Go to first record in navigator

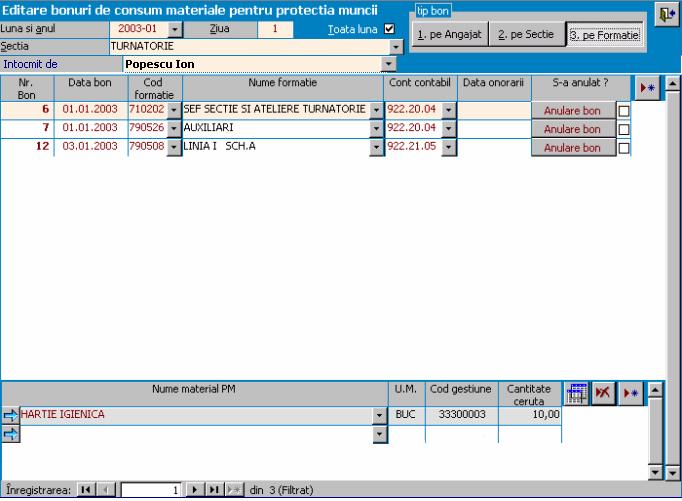click(87, 490)
